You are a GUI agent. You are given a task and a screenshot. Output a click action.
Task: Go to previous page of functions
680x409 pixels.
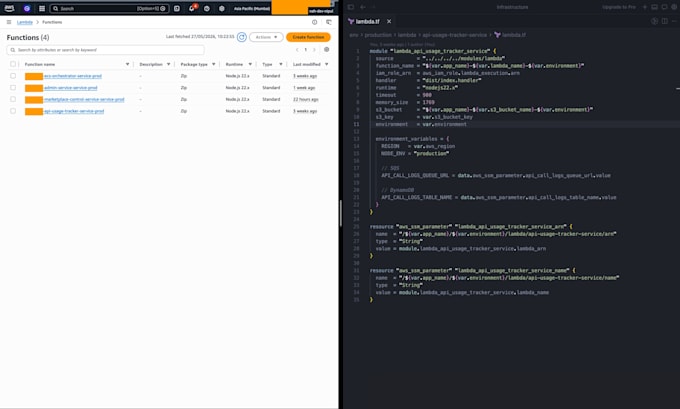pyautogui.click(x=297, y=50)
